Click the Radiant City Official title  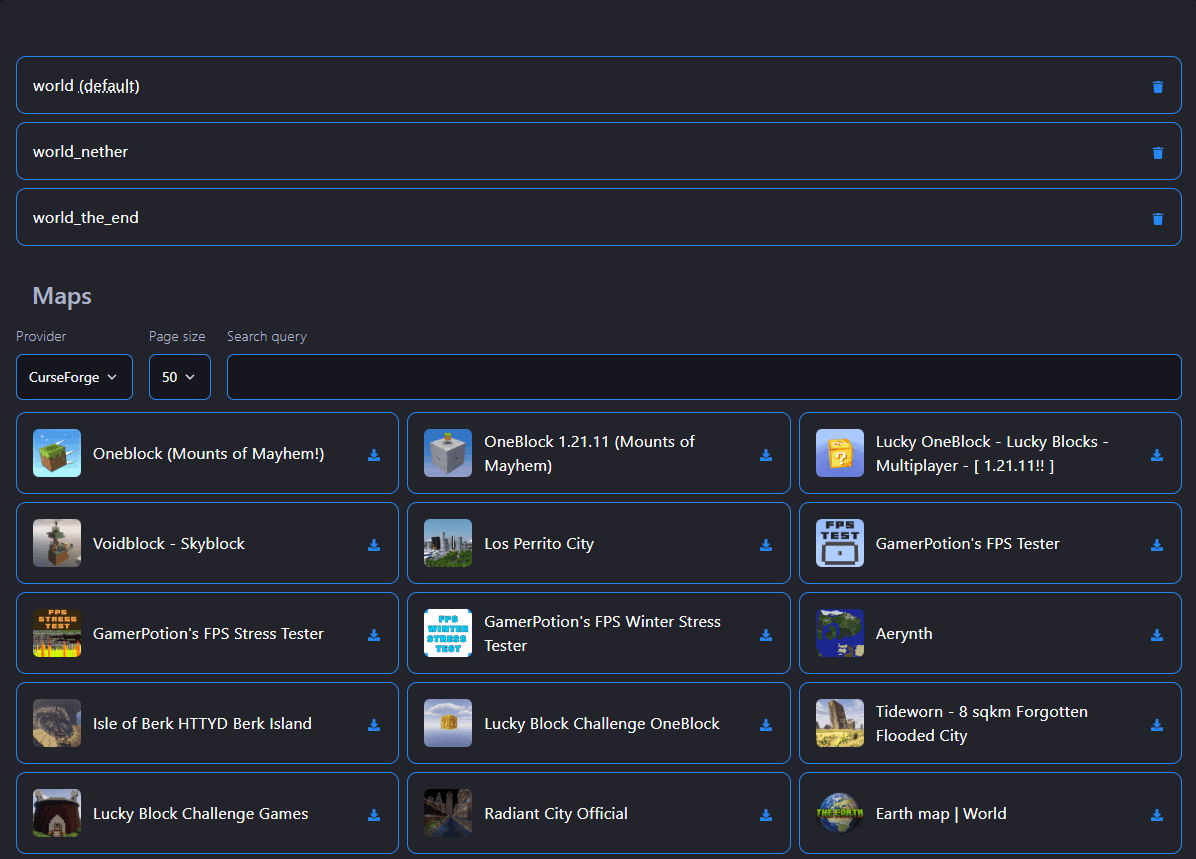coord(556,813)
